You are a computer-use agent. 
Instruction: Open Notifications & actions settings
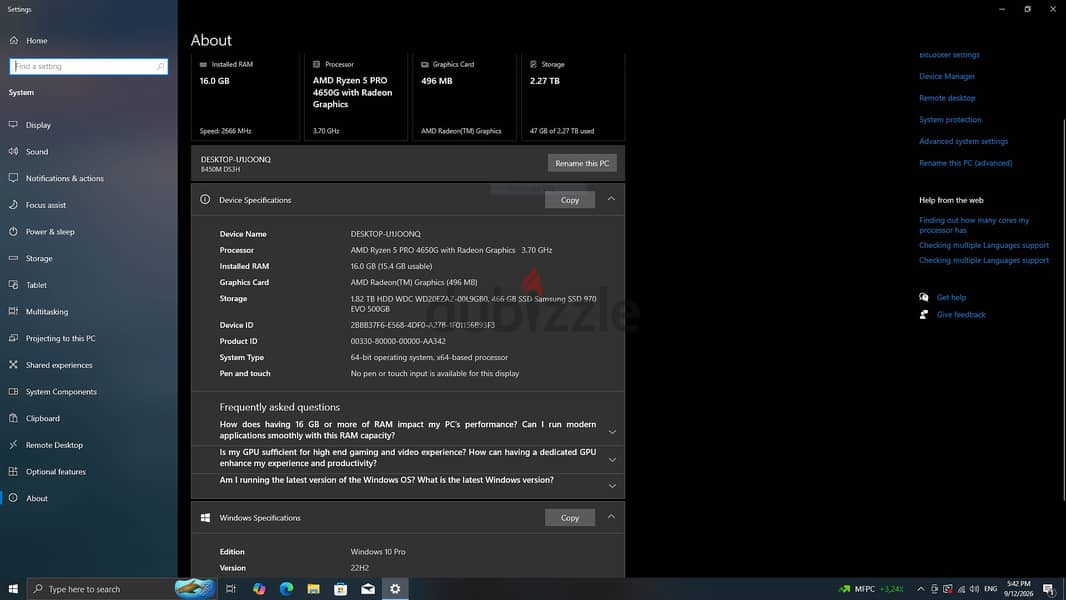pyautogui.click(x=65, y=178)
